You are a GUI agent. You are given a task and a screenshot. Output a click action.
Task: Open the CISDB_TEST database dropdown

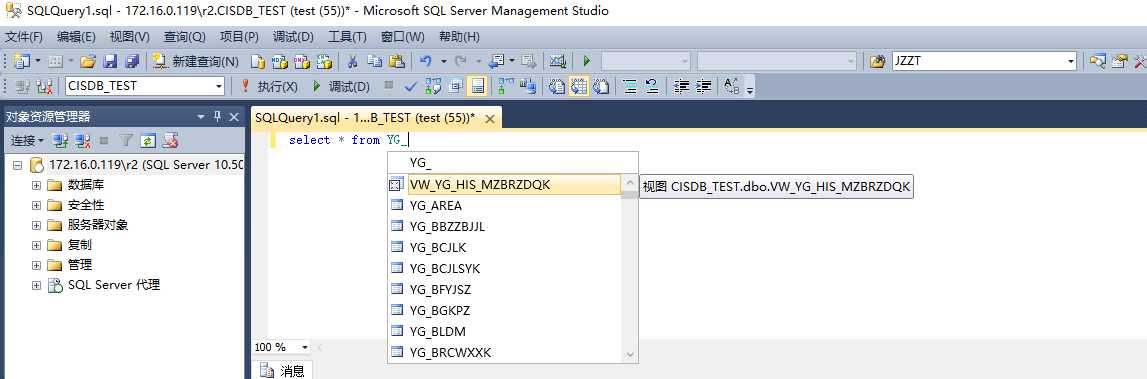pyautogui.click(x=219, y=86)
